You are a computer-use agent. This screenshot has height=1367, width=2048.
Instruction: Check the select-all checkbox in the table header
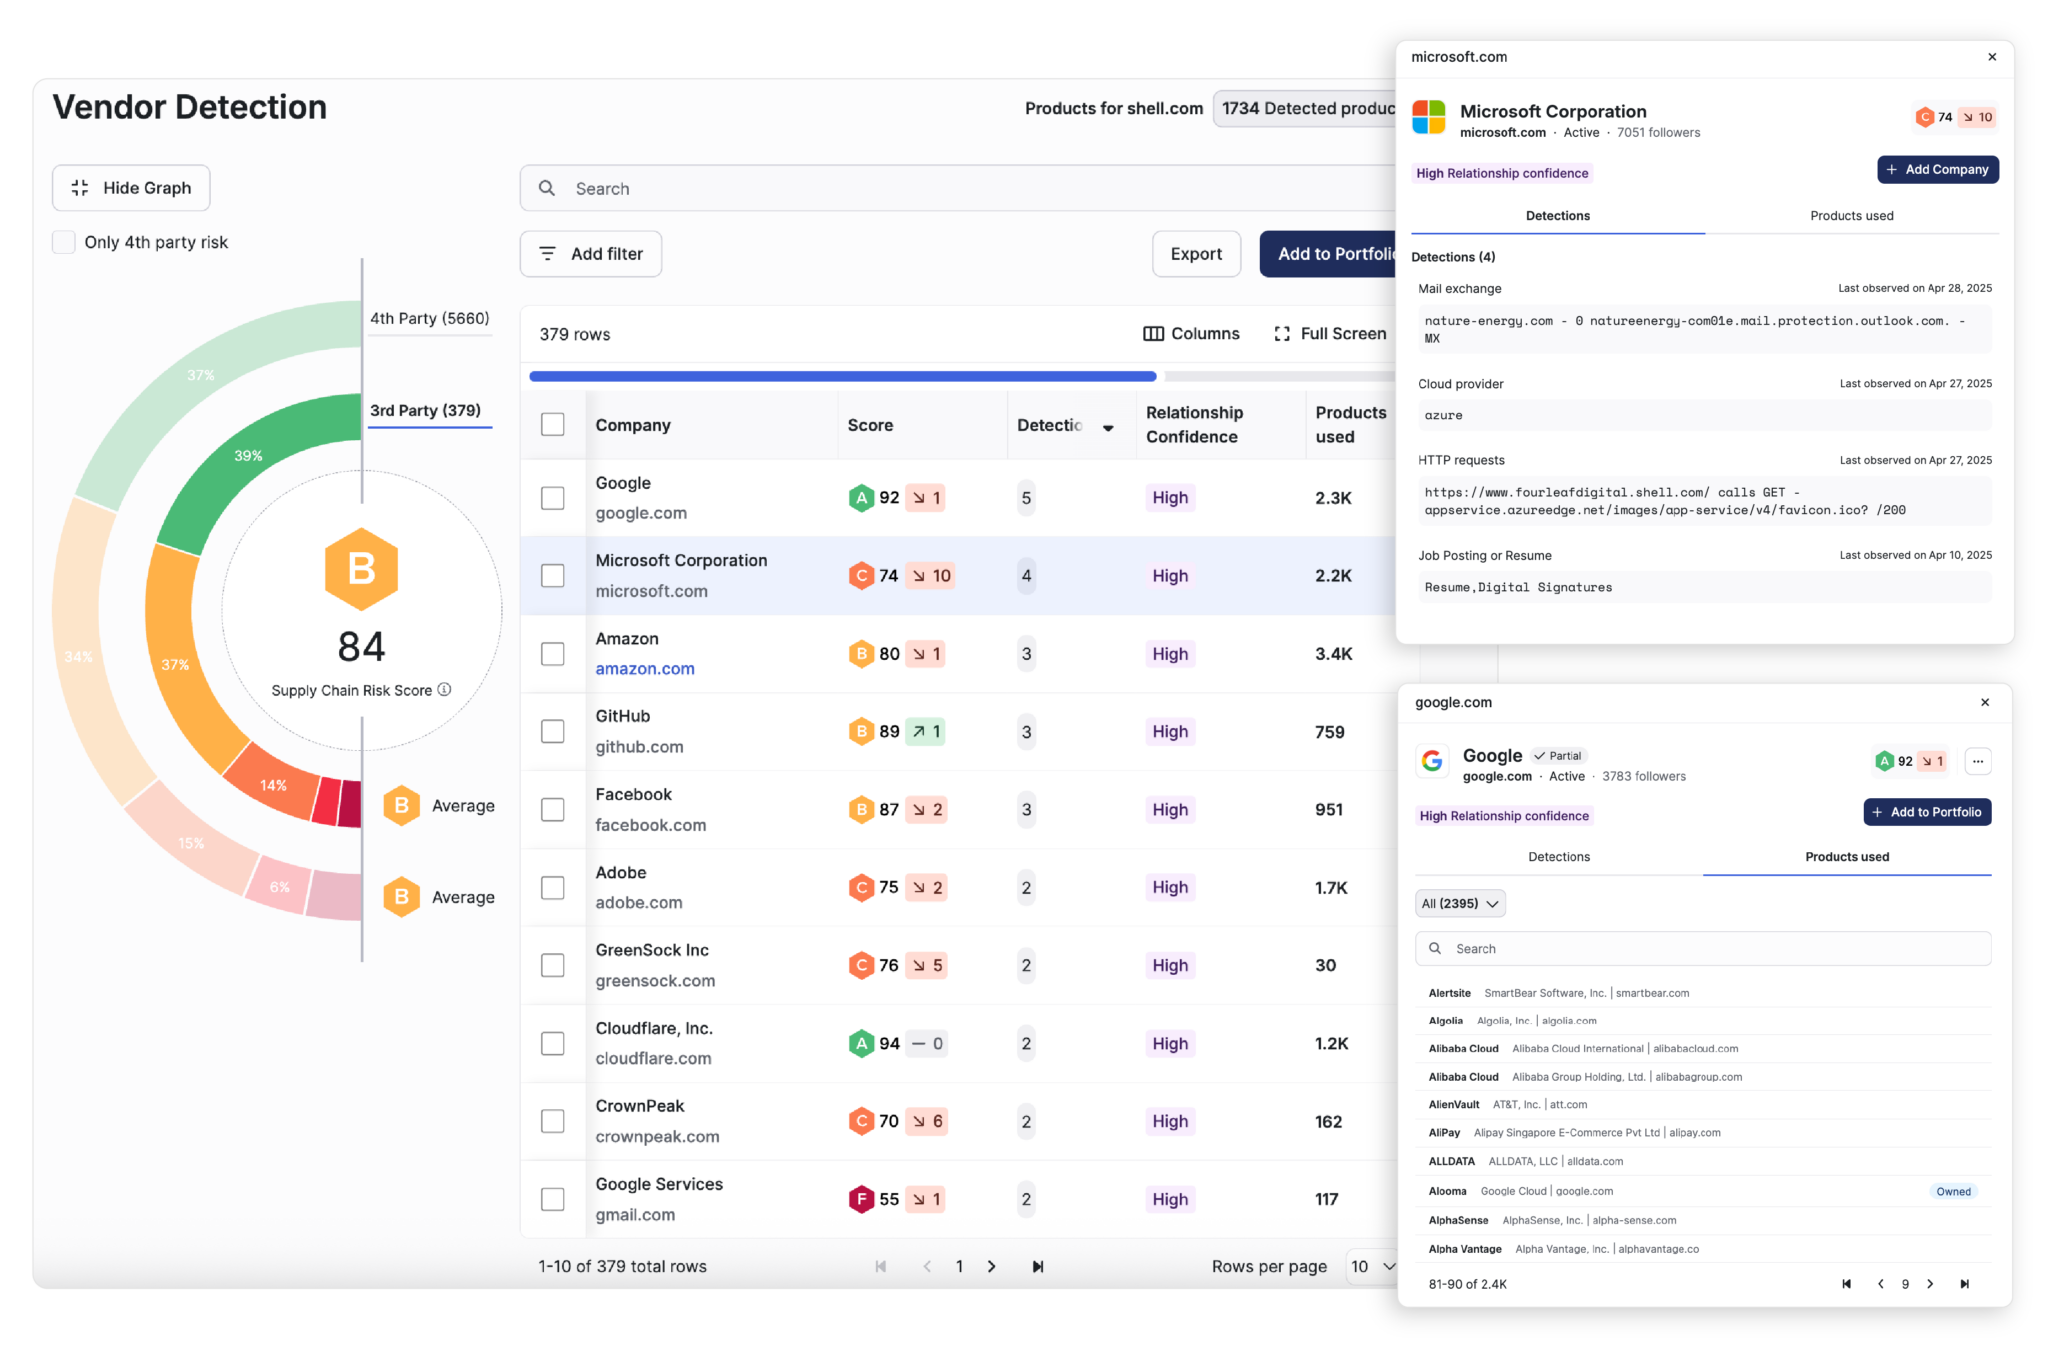553,424
